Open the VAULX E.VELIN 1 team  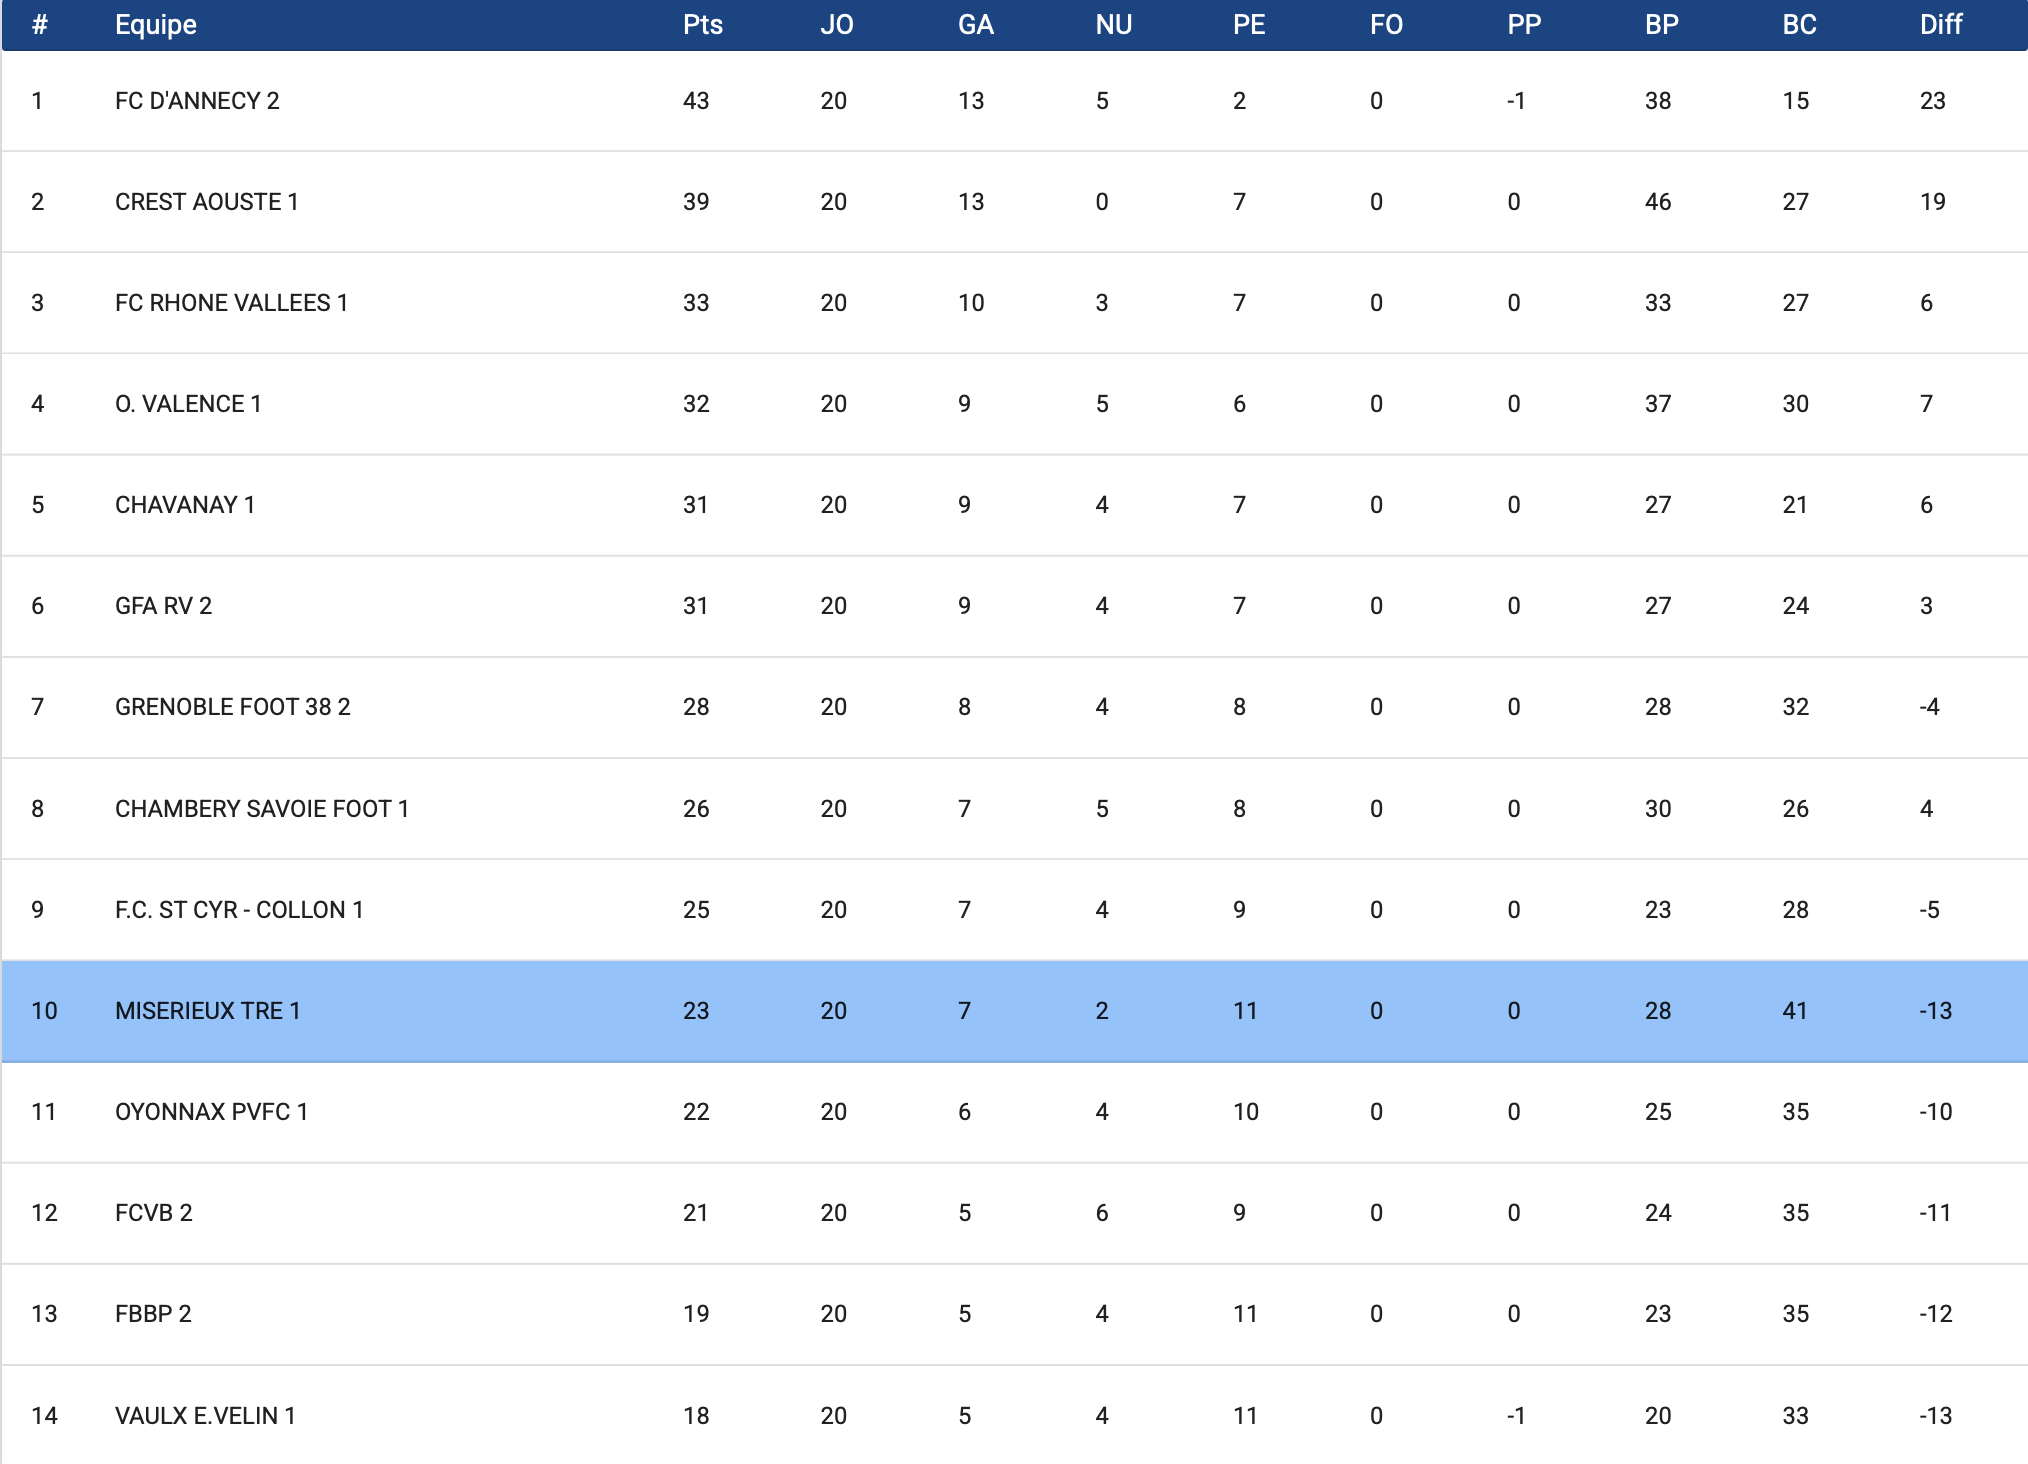pyautogui.click(x=205, y=1416)
